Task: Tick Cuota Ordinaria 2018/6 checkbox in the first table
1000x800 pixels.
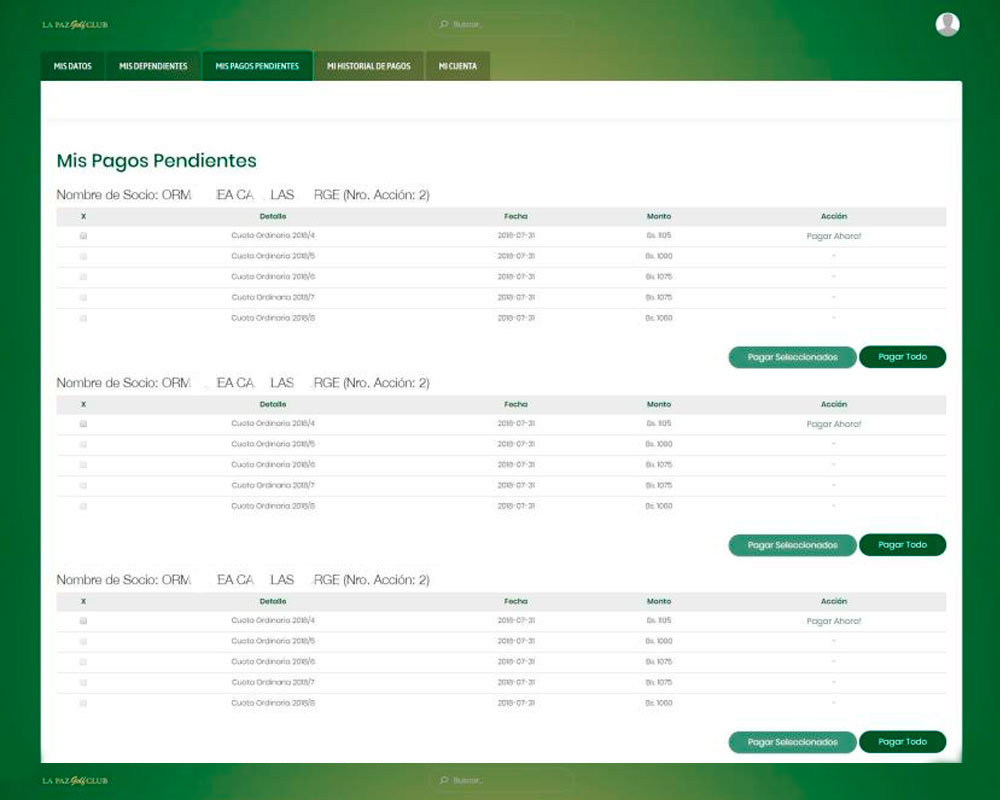Action: coord(83,277)
